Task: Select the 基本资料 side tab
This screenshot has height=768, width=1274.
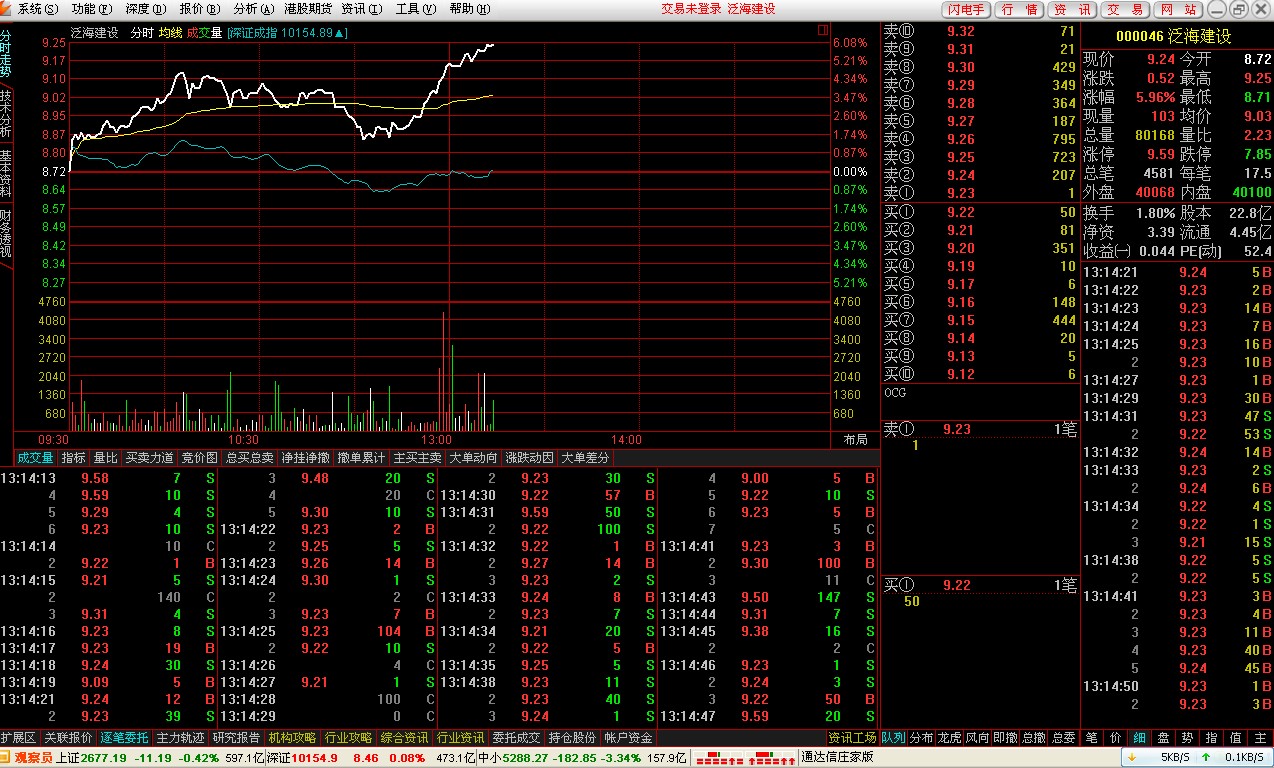Action: 6,173
